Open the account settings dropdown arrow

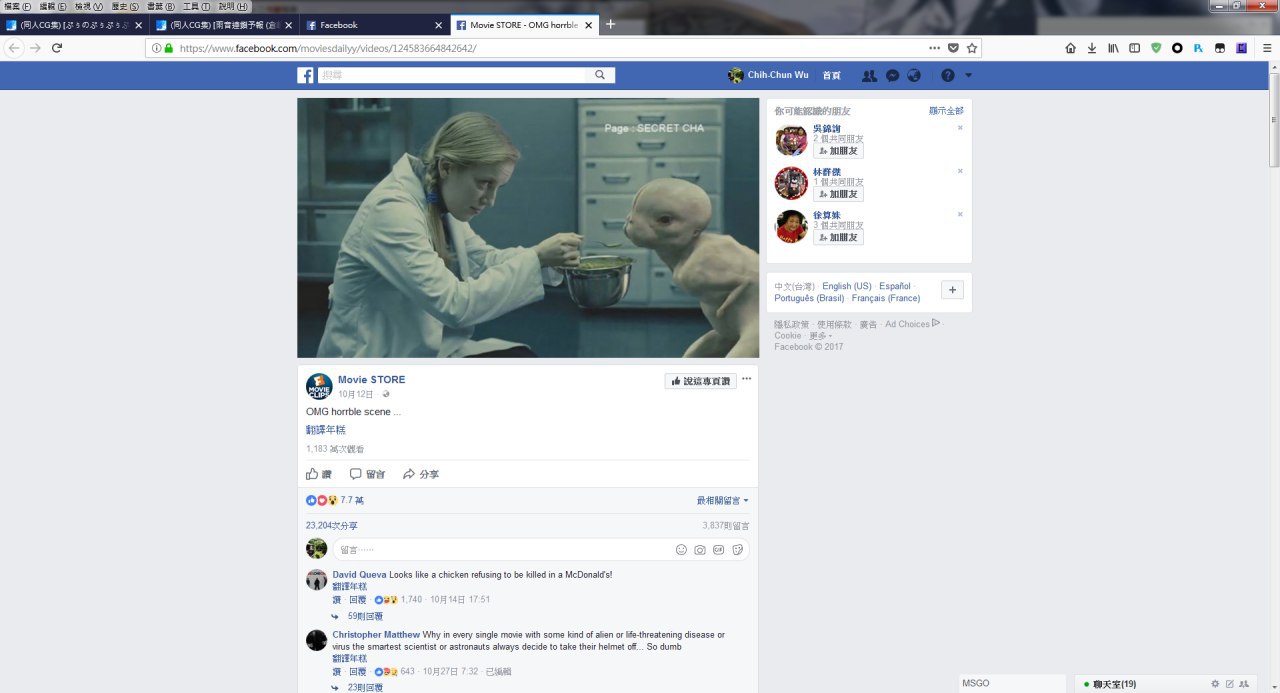pos(968,76)
